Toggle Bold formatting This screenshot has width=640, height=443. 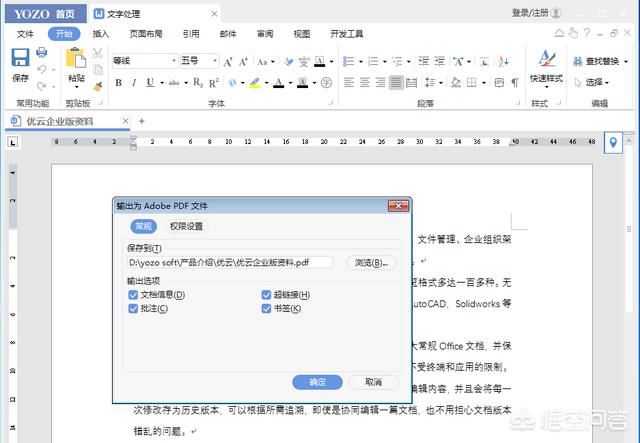[118, 83]
